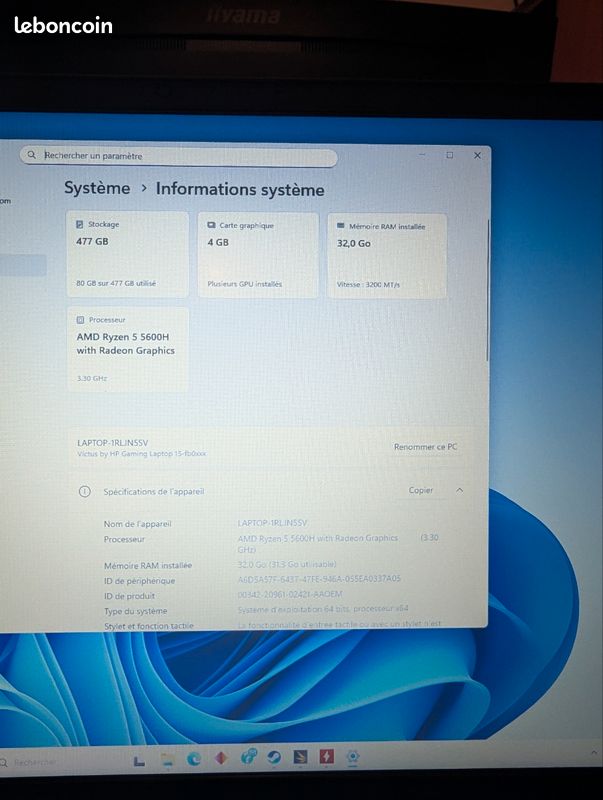Select the Type du système label
This screenshot has width=603, height=800.
pyautogui.click(x=135, y=611)
